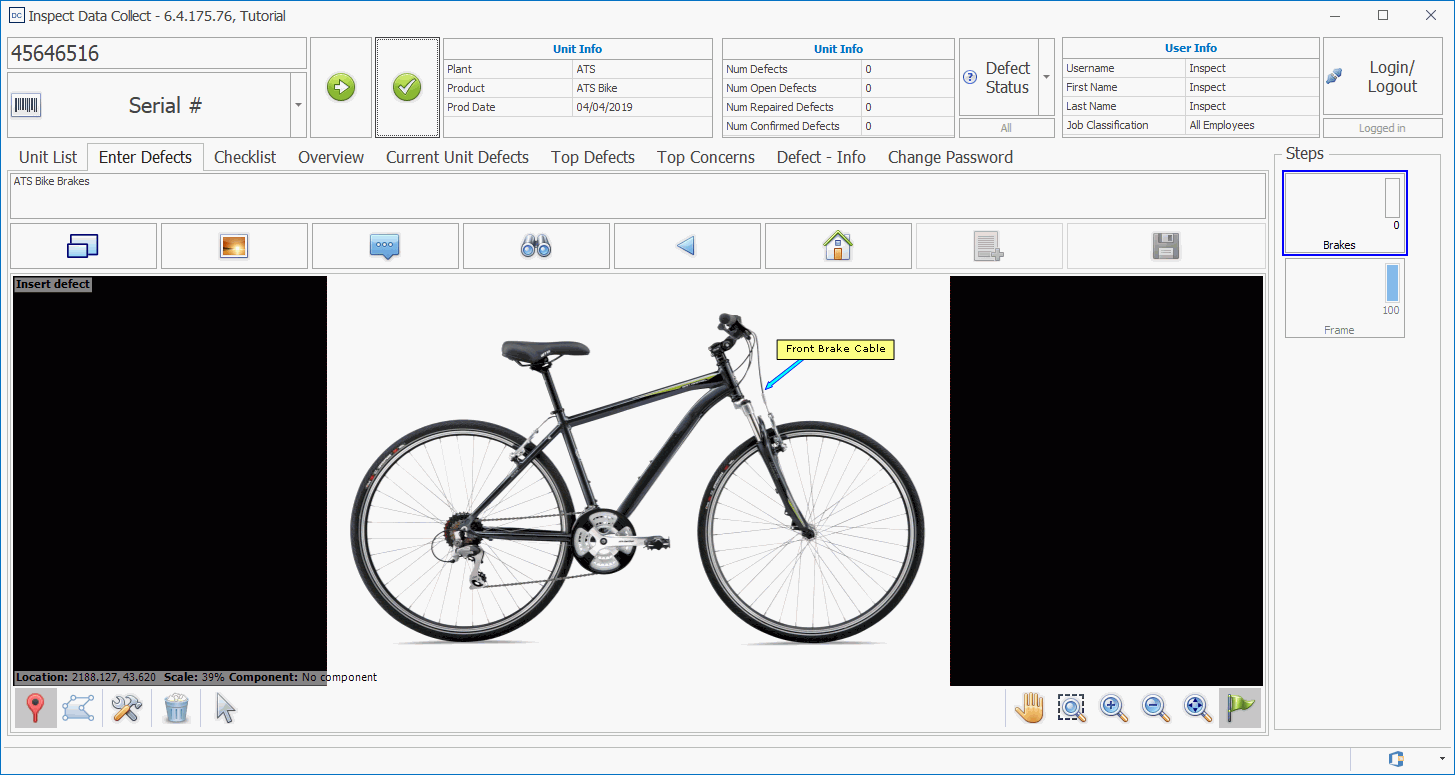Click the serial number input field
1455x775 pixels.
pyautogui.click(x=157, y=54)
